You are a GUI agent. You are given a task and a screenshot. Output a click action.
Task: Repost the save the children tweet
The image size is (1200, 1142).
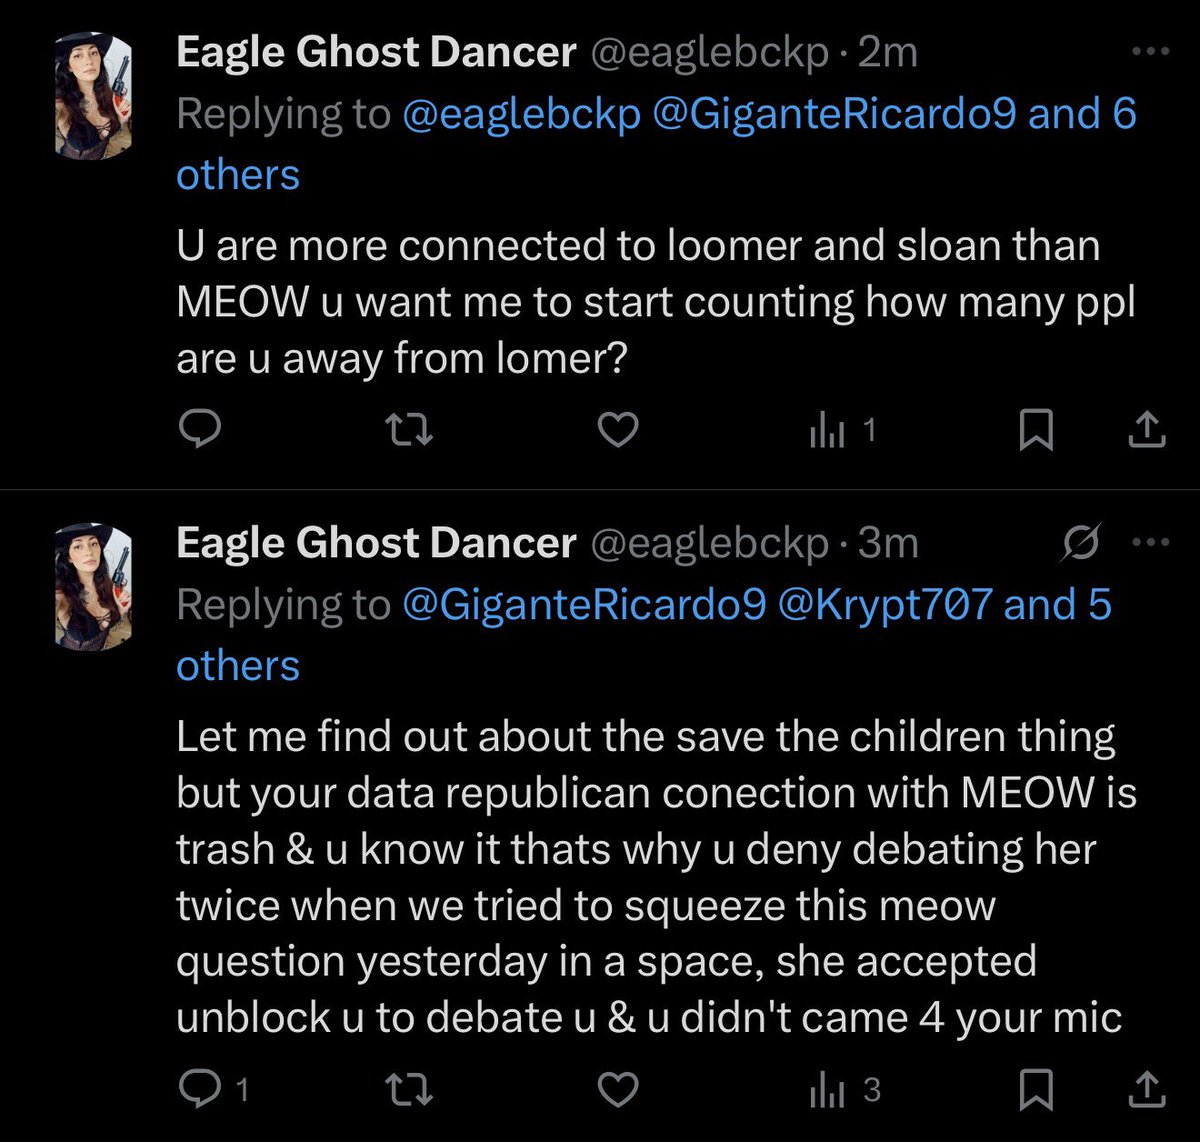point(409,1089)
